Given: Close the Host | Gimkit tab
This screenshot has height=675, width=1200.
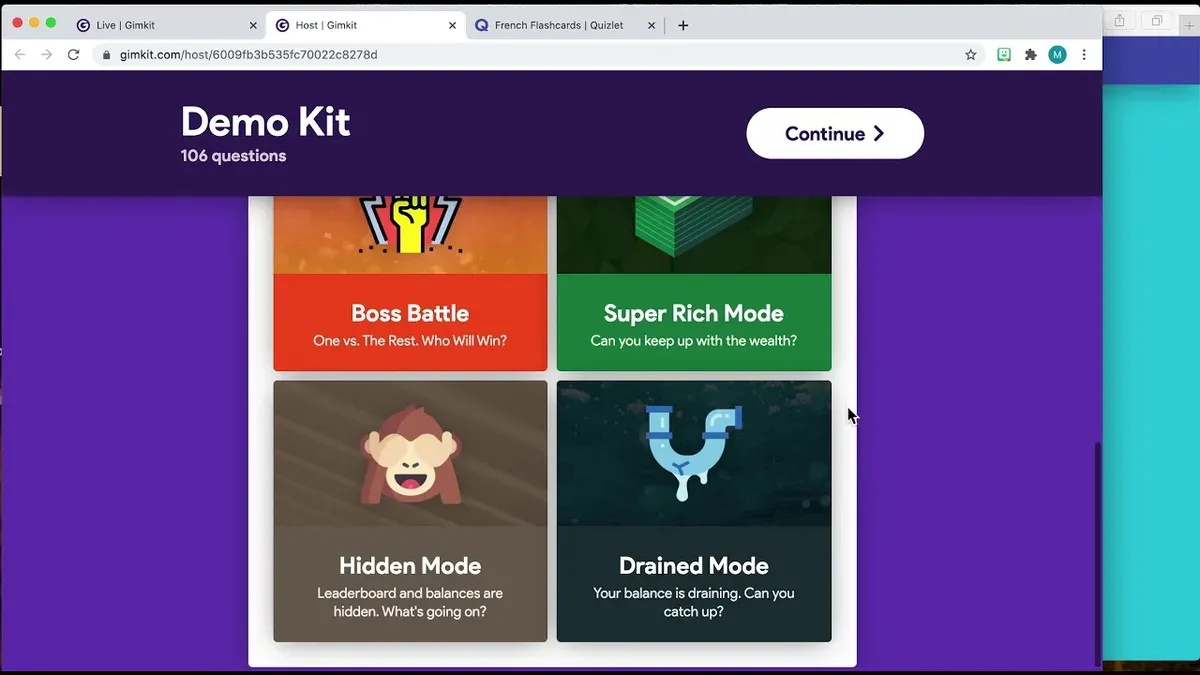Looking at the screenshot, I should click(x=453, y=25).
